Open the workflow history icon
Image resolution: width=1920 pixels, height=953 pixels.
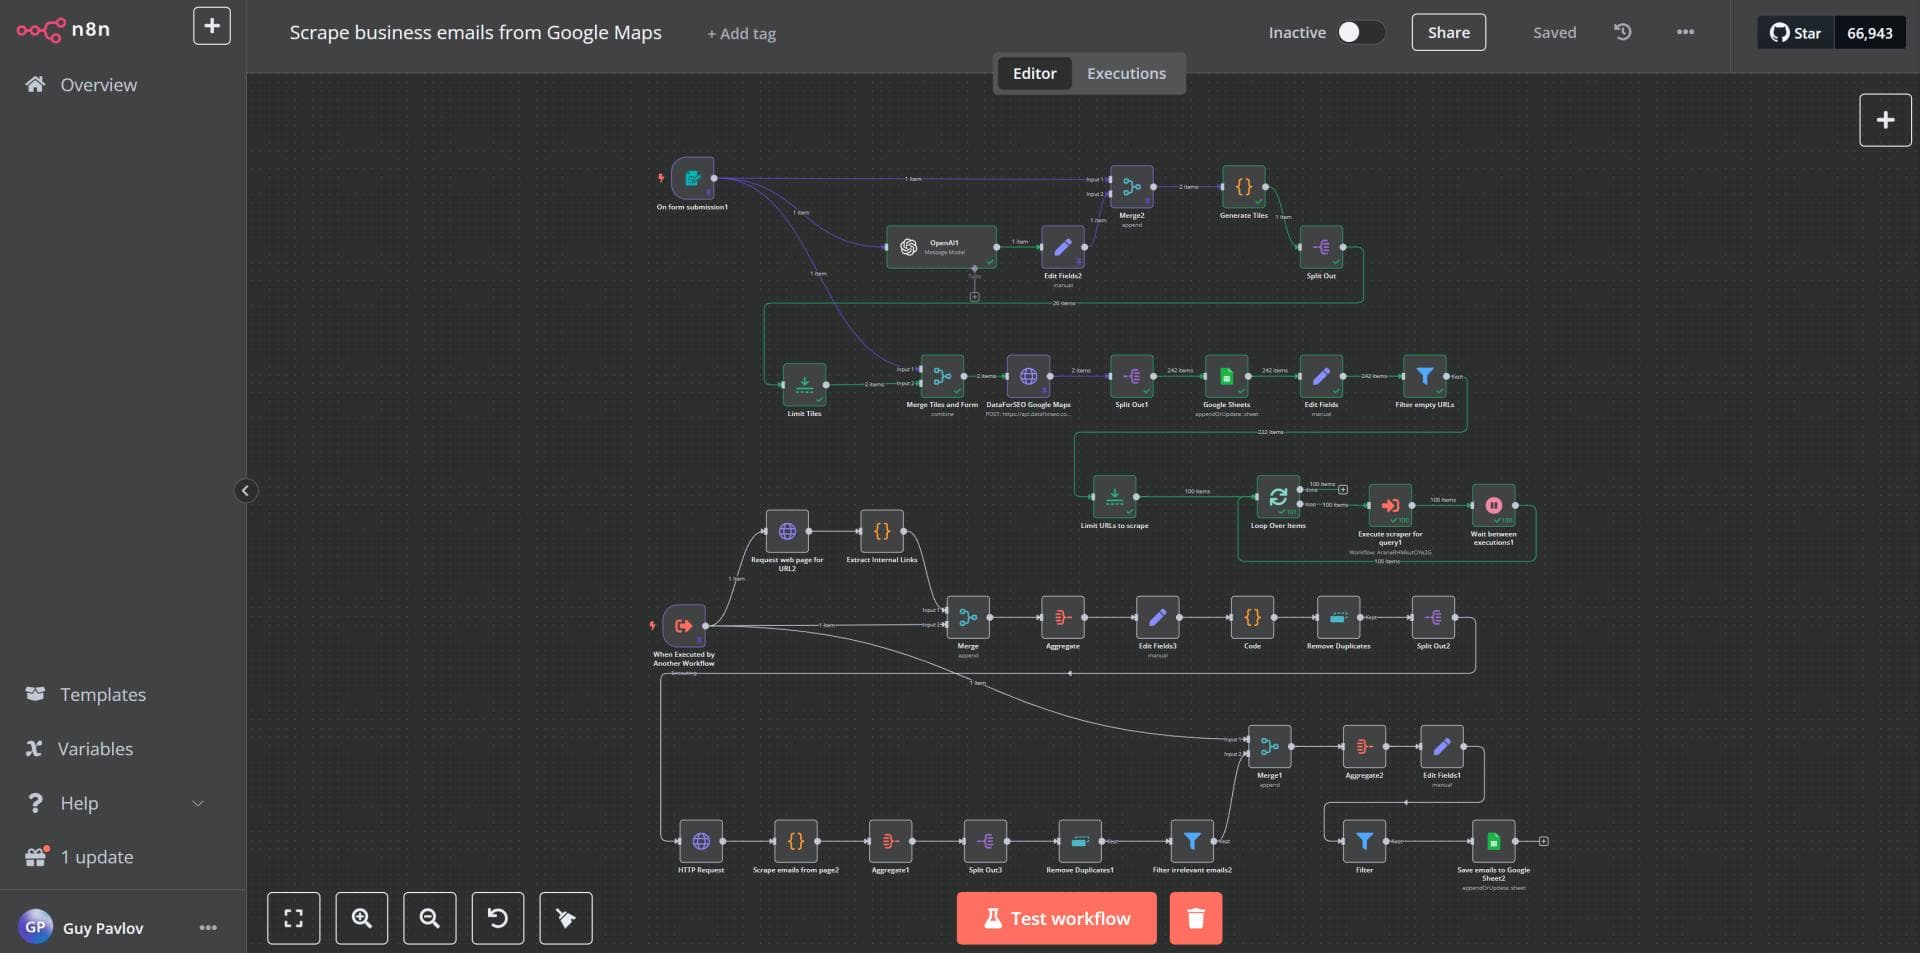1622,32
